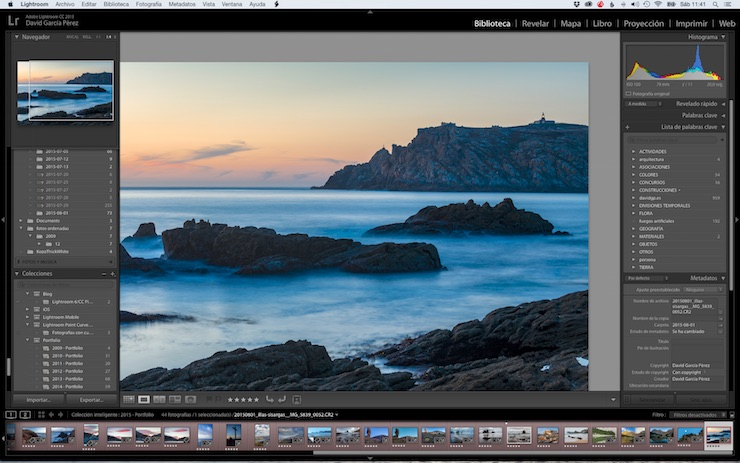The height and width of the screenshot is (463, 740).
Task: Switch to the Revelar module
Action: tap(535, 23)
